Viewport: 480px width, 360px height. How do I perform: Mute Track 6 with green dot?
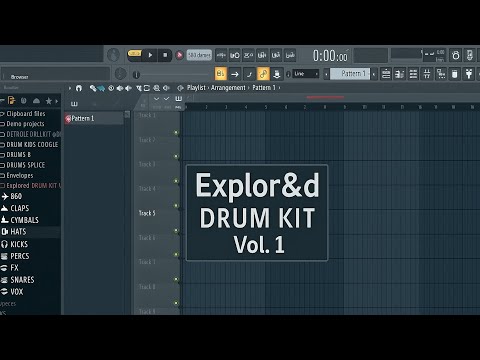click(x=176, y=255)
